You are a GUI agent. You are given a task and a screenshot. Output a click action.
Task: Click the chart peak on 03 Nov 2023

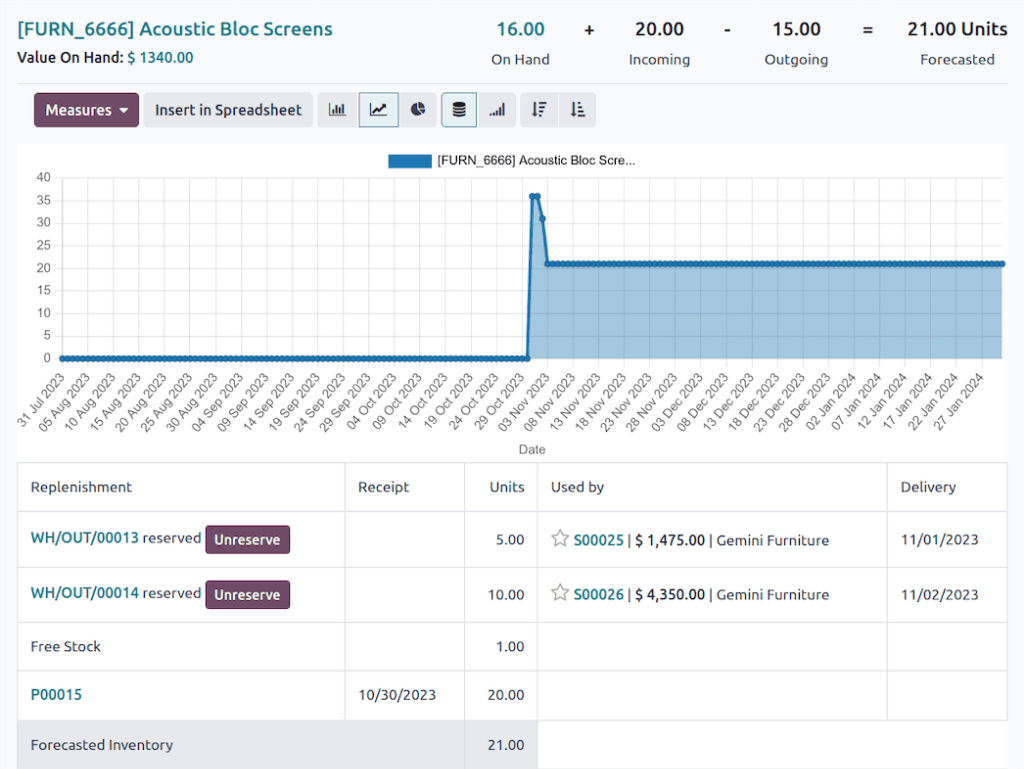coord(533,196)
